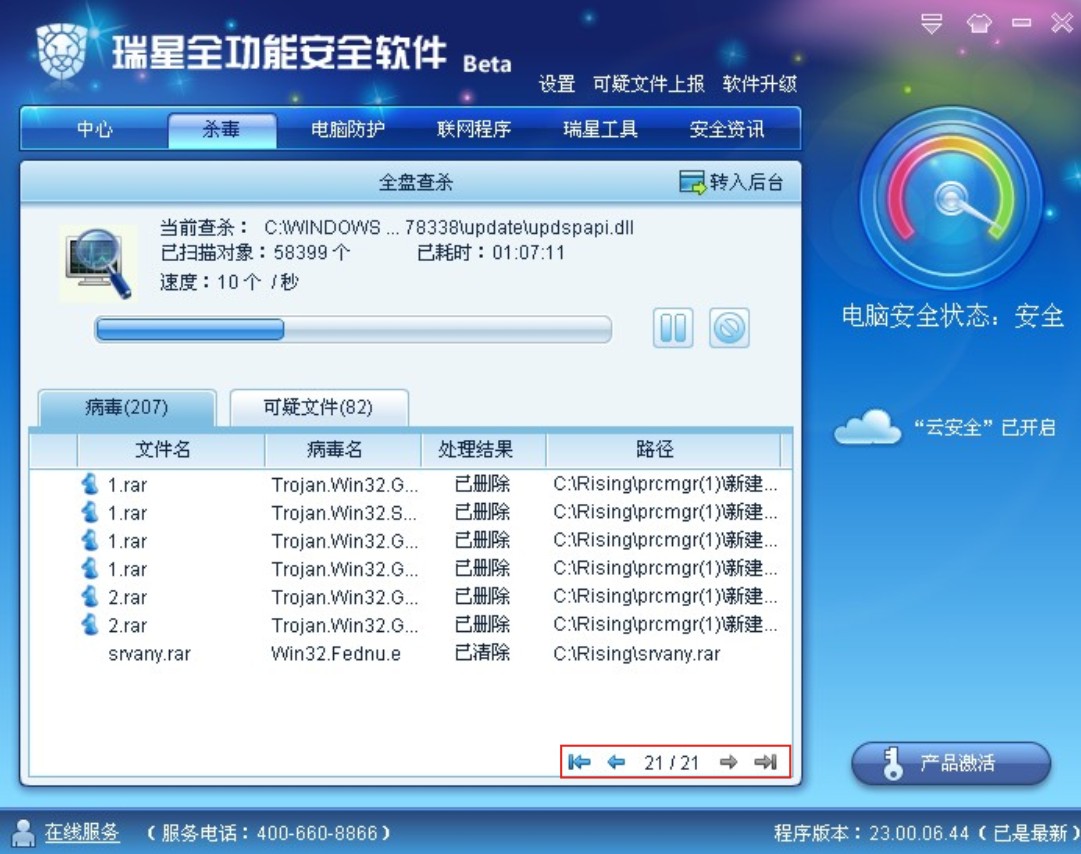The image size is (1081, 854).
Task: Select the srvany.rar row
Action: 411,653
